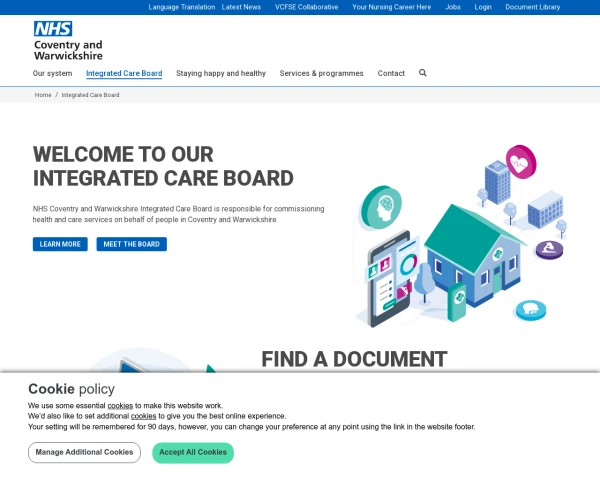Accept all cookies
600x480 pixels.
193,452
